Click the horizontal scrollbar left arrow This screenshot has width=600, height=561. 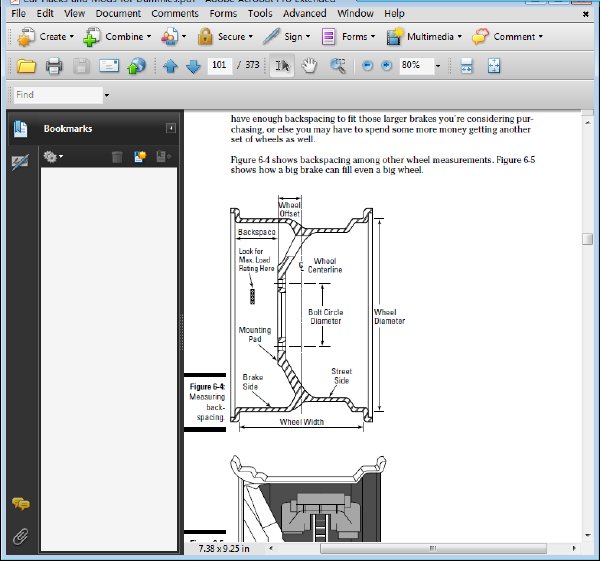[271, 548]
